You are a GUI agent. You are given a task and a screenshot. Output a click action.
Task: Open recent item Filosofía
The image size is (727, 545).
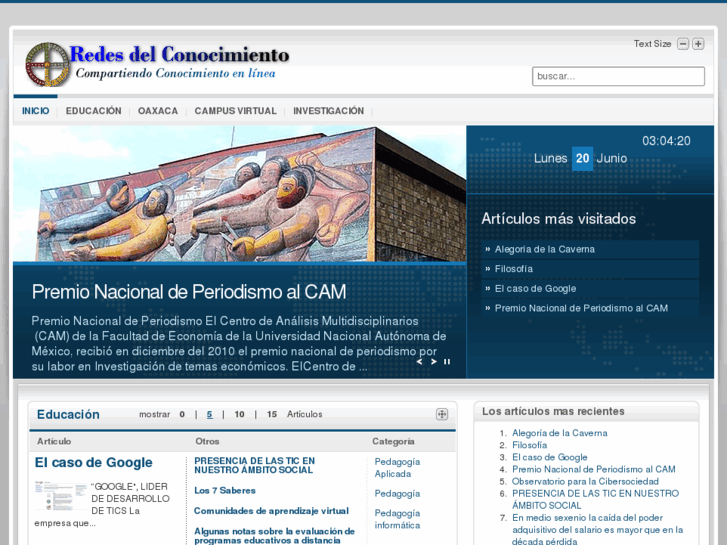point(529,445)
